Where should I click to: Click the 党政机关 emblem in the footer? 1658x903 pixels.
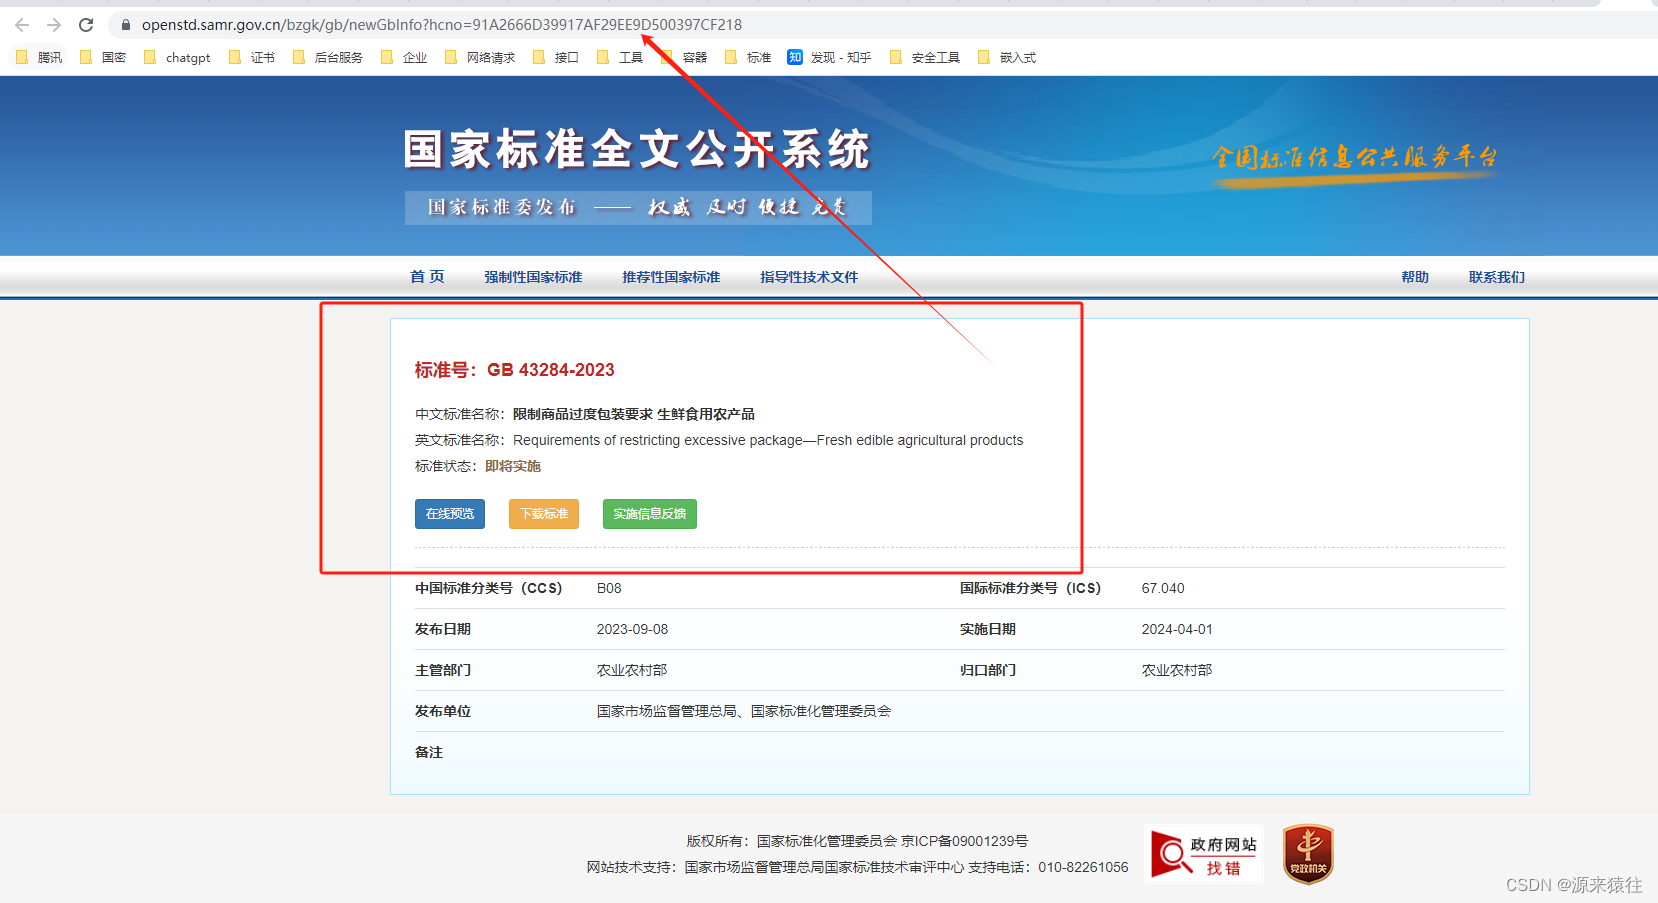(1308, 853)
